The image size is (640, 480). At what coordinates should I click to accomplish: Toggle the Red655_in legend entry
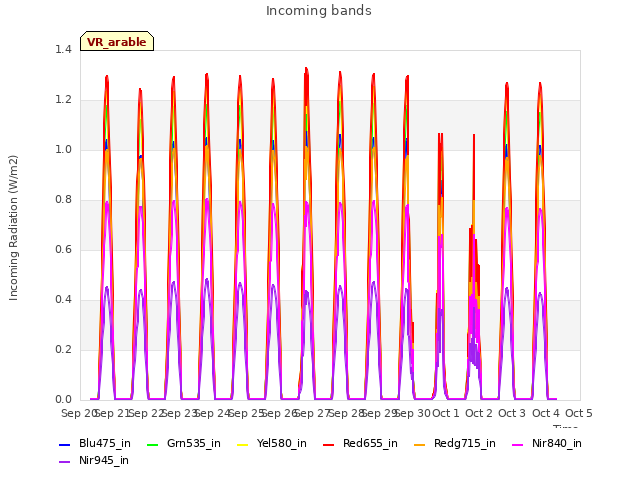click(360, 444)
